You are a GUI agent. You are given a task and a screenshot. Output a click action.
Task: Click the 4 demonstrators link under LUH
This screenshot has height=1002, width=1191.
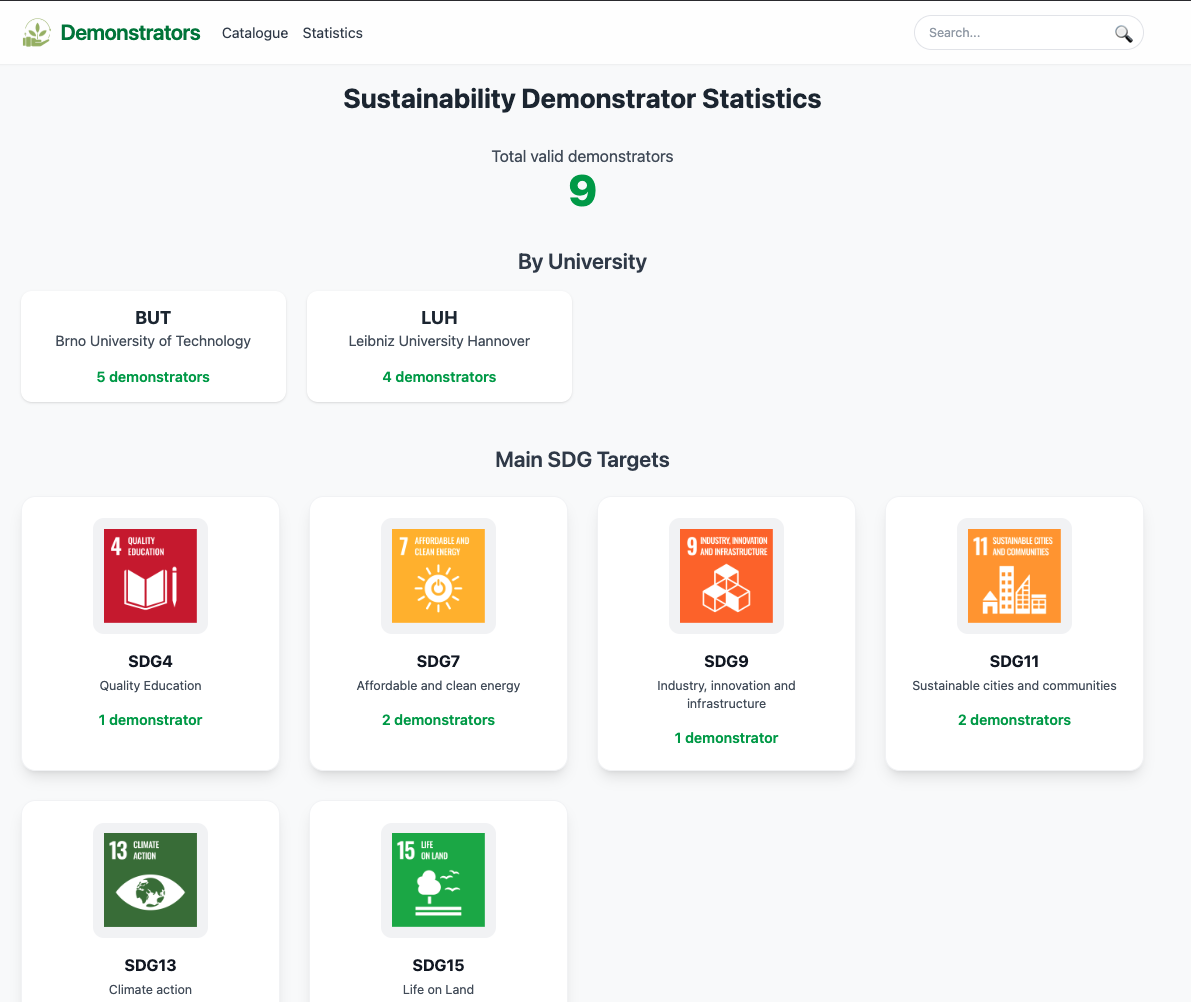(x=439, y=377)
